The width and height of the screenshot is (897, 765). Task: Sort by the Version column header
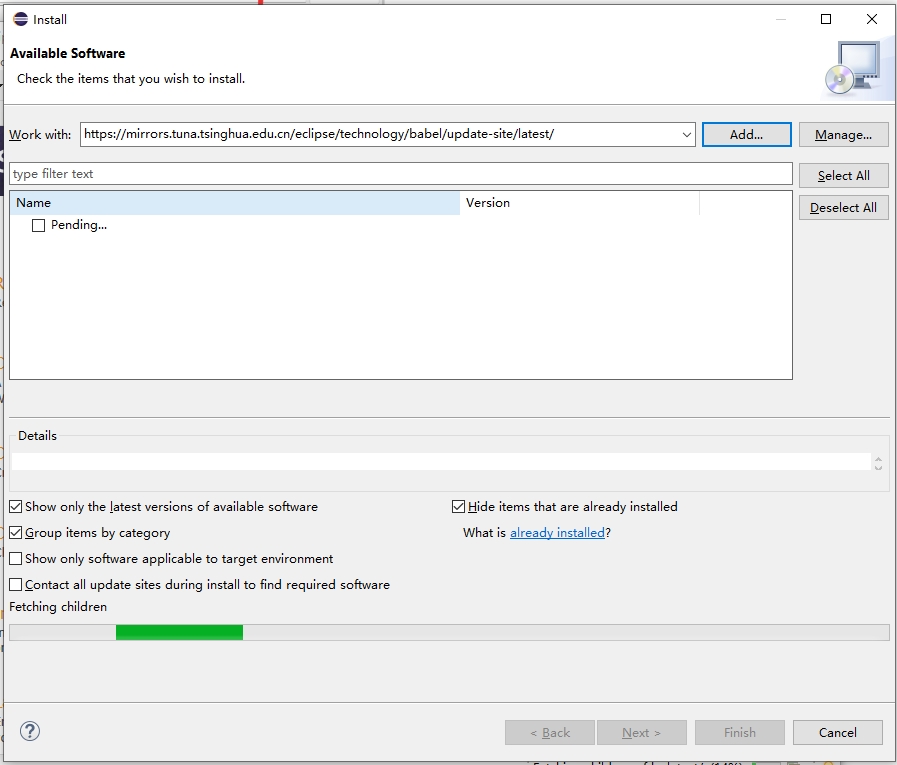[x=580, y=203]
